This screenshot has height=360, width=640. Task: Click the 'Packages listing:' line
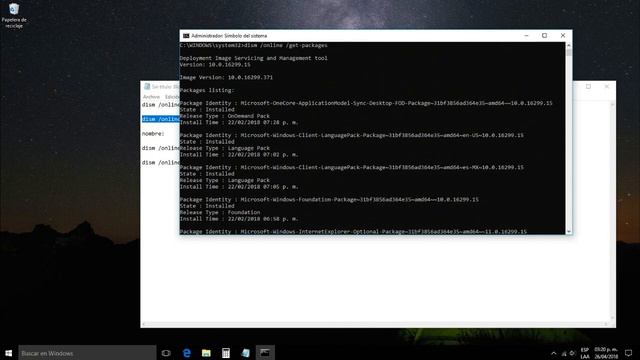coord(207,90)
